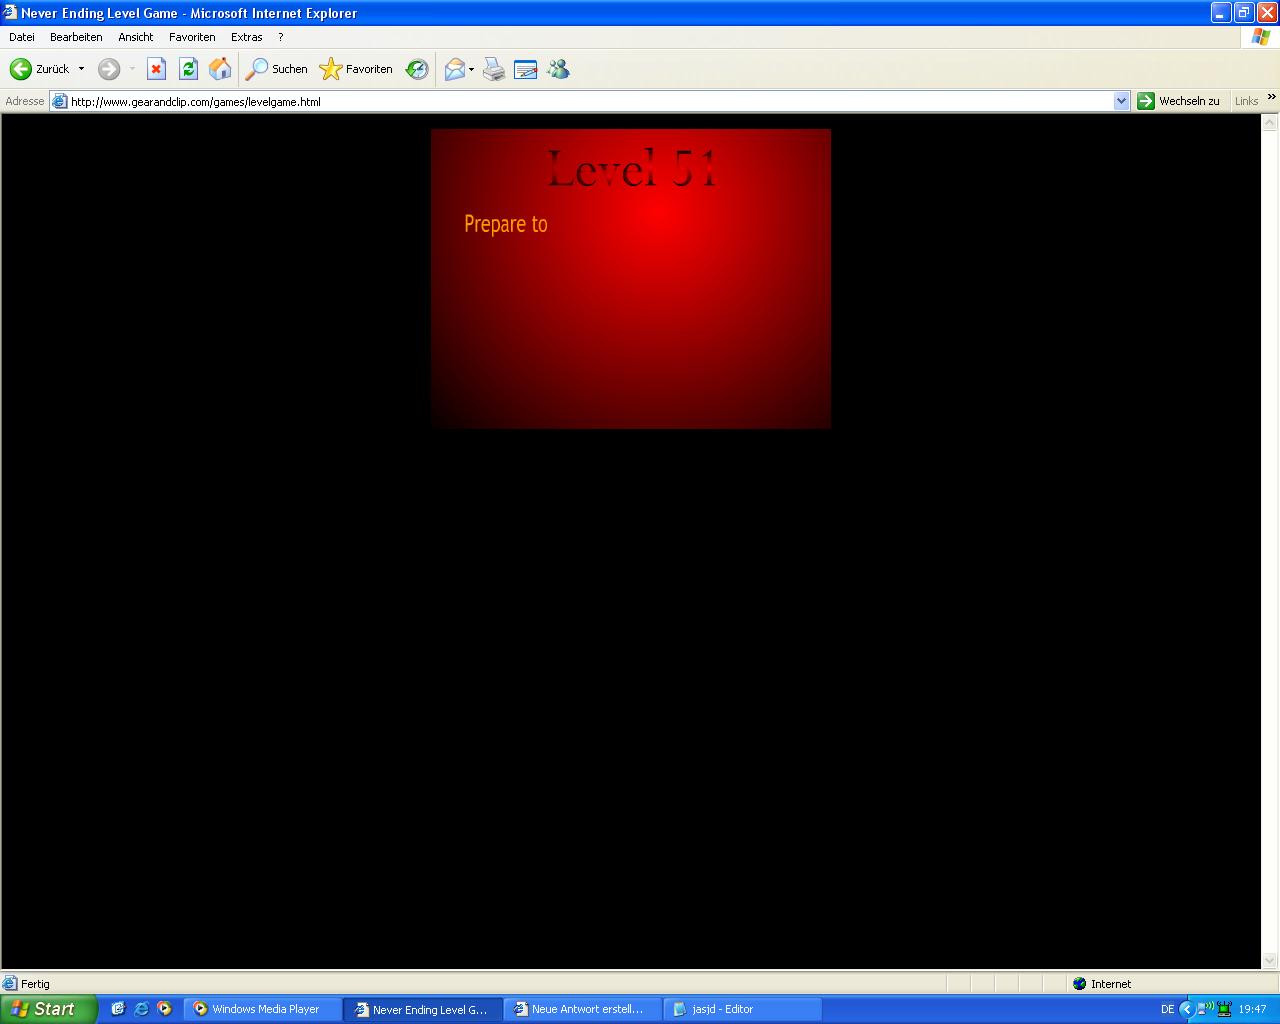
Task: Open the Messenger people icon
Action: click(558, 69)
